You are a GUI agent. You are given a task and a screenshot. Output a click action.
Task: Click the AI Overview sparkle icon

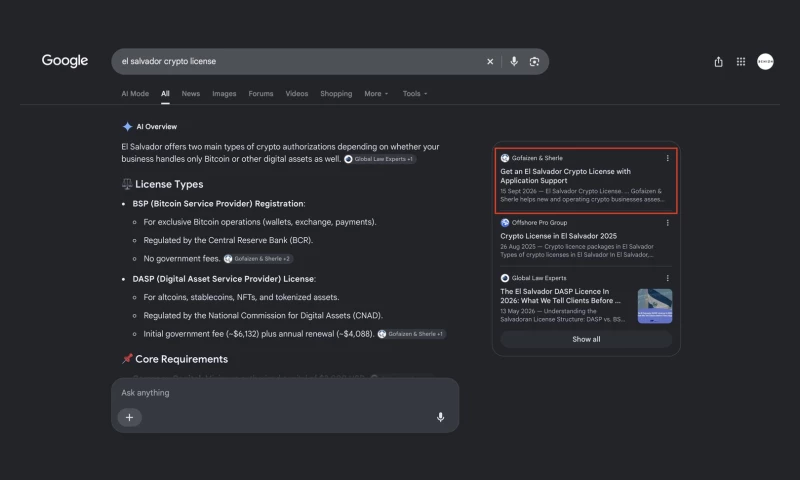(128, 127)
